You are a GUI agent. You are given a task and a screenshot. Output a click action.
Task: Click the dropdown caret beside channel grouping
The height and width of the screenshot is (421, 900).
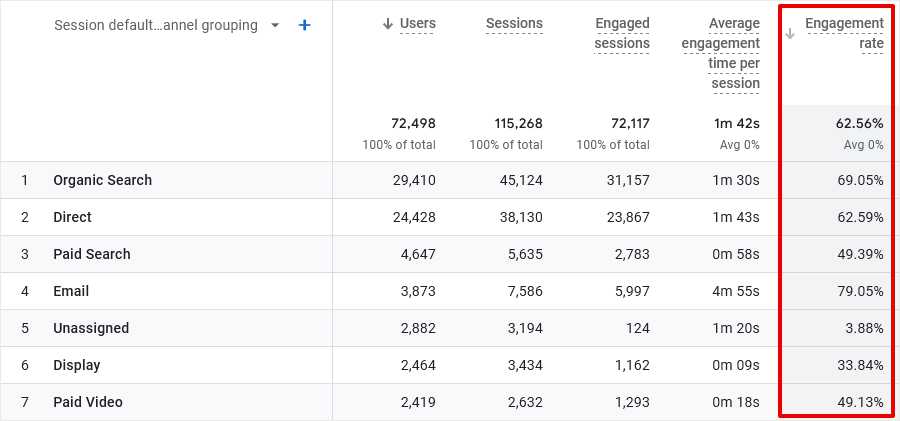(275, 25)
